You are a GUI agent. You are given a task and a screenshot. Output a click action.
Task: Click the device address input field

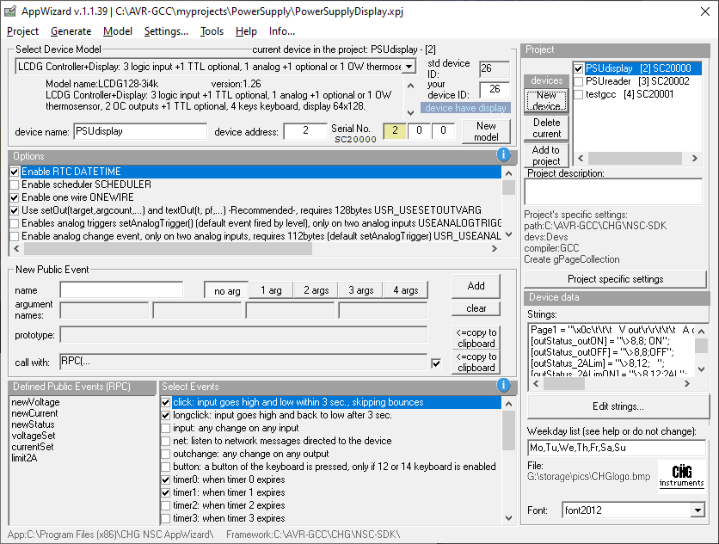tap(304, 131)
